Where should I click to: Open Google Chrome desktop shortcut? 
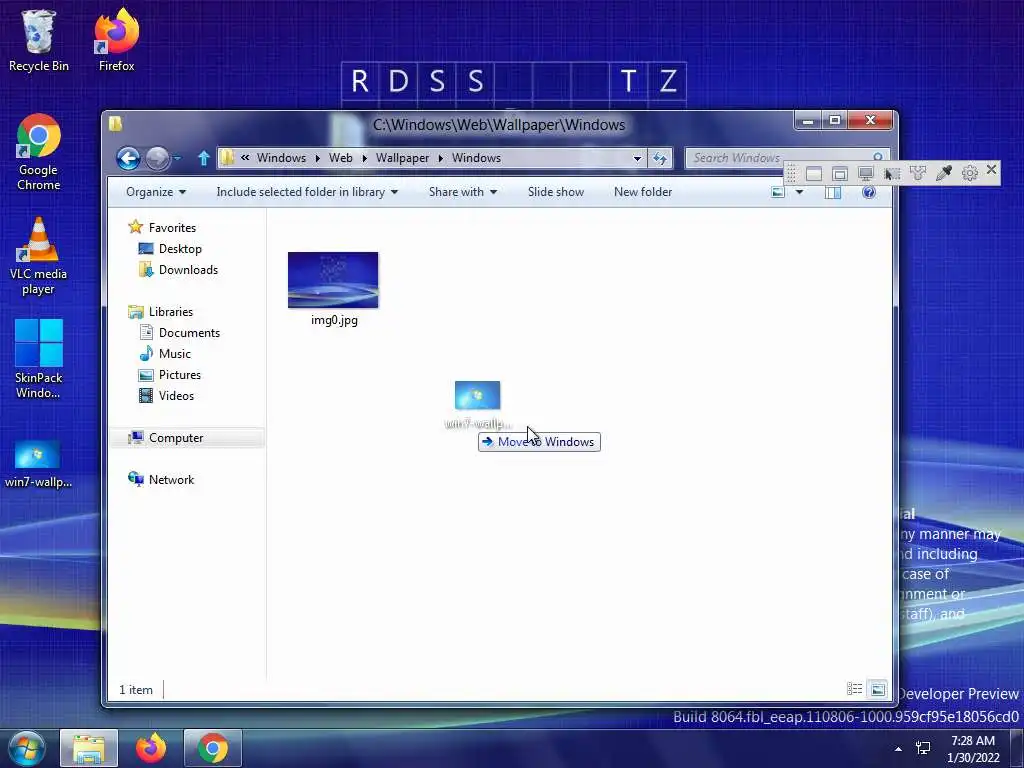(x=39, y=152)
